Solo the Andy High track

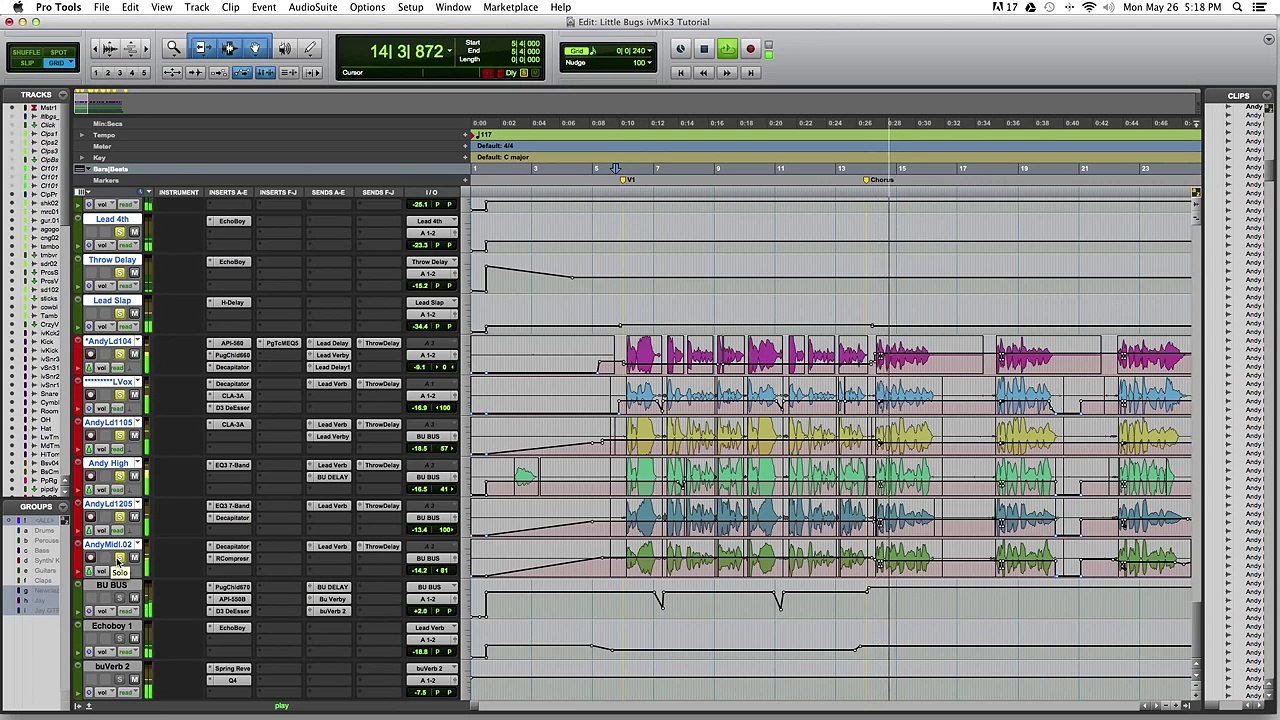[120, 476]
